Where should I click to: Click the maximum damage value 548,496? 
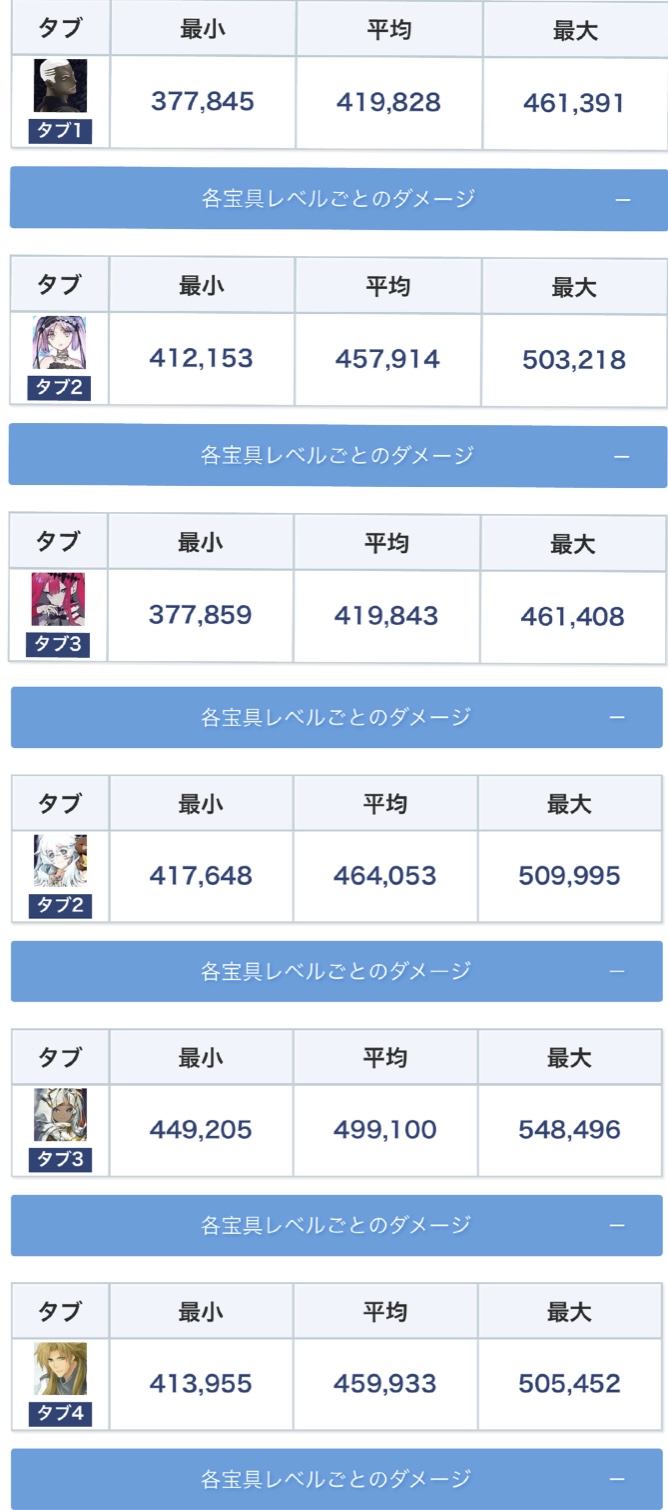pyautogui.click(x=570, y=1130)
